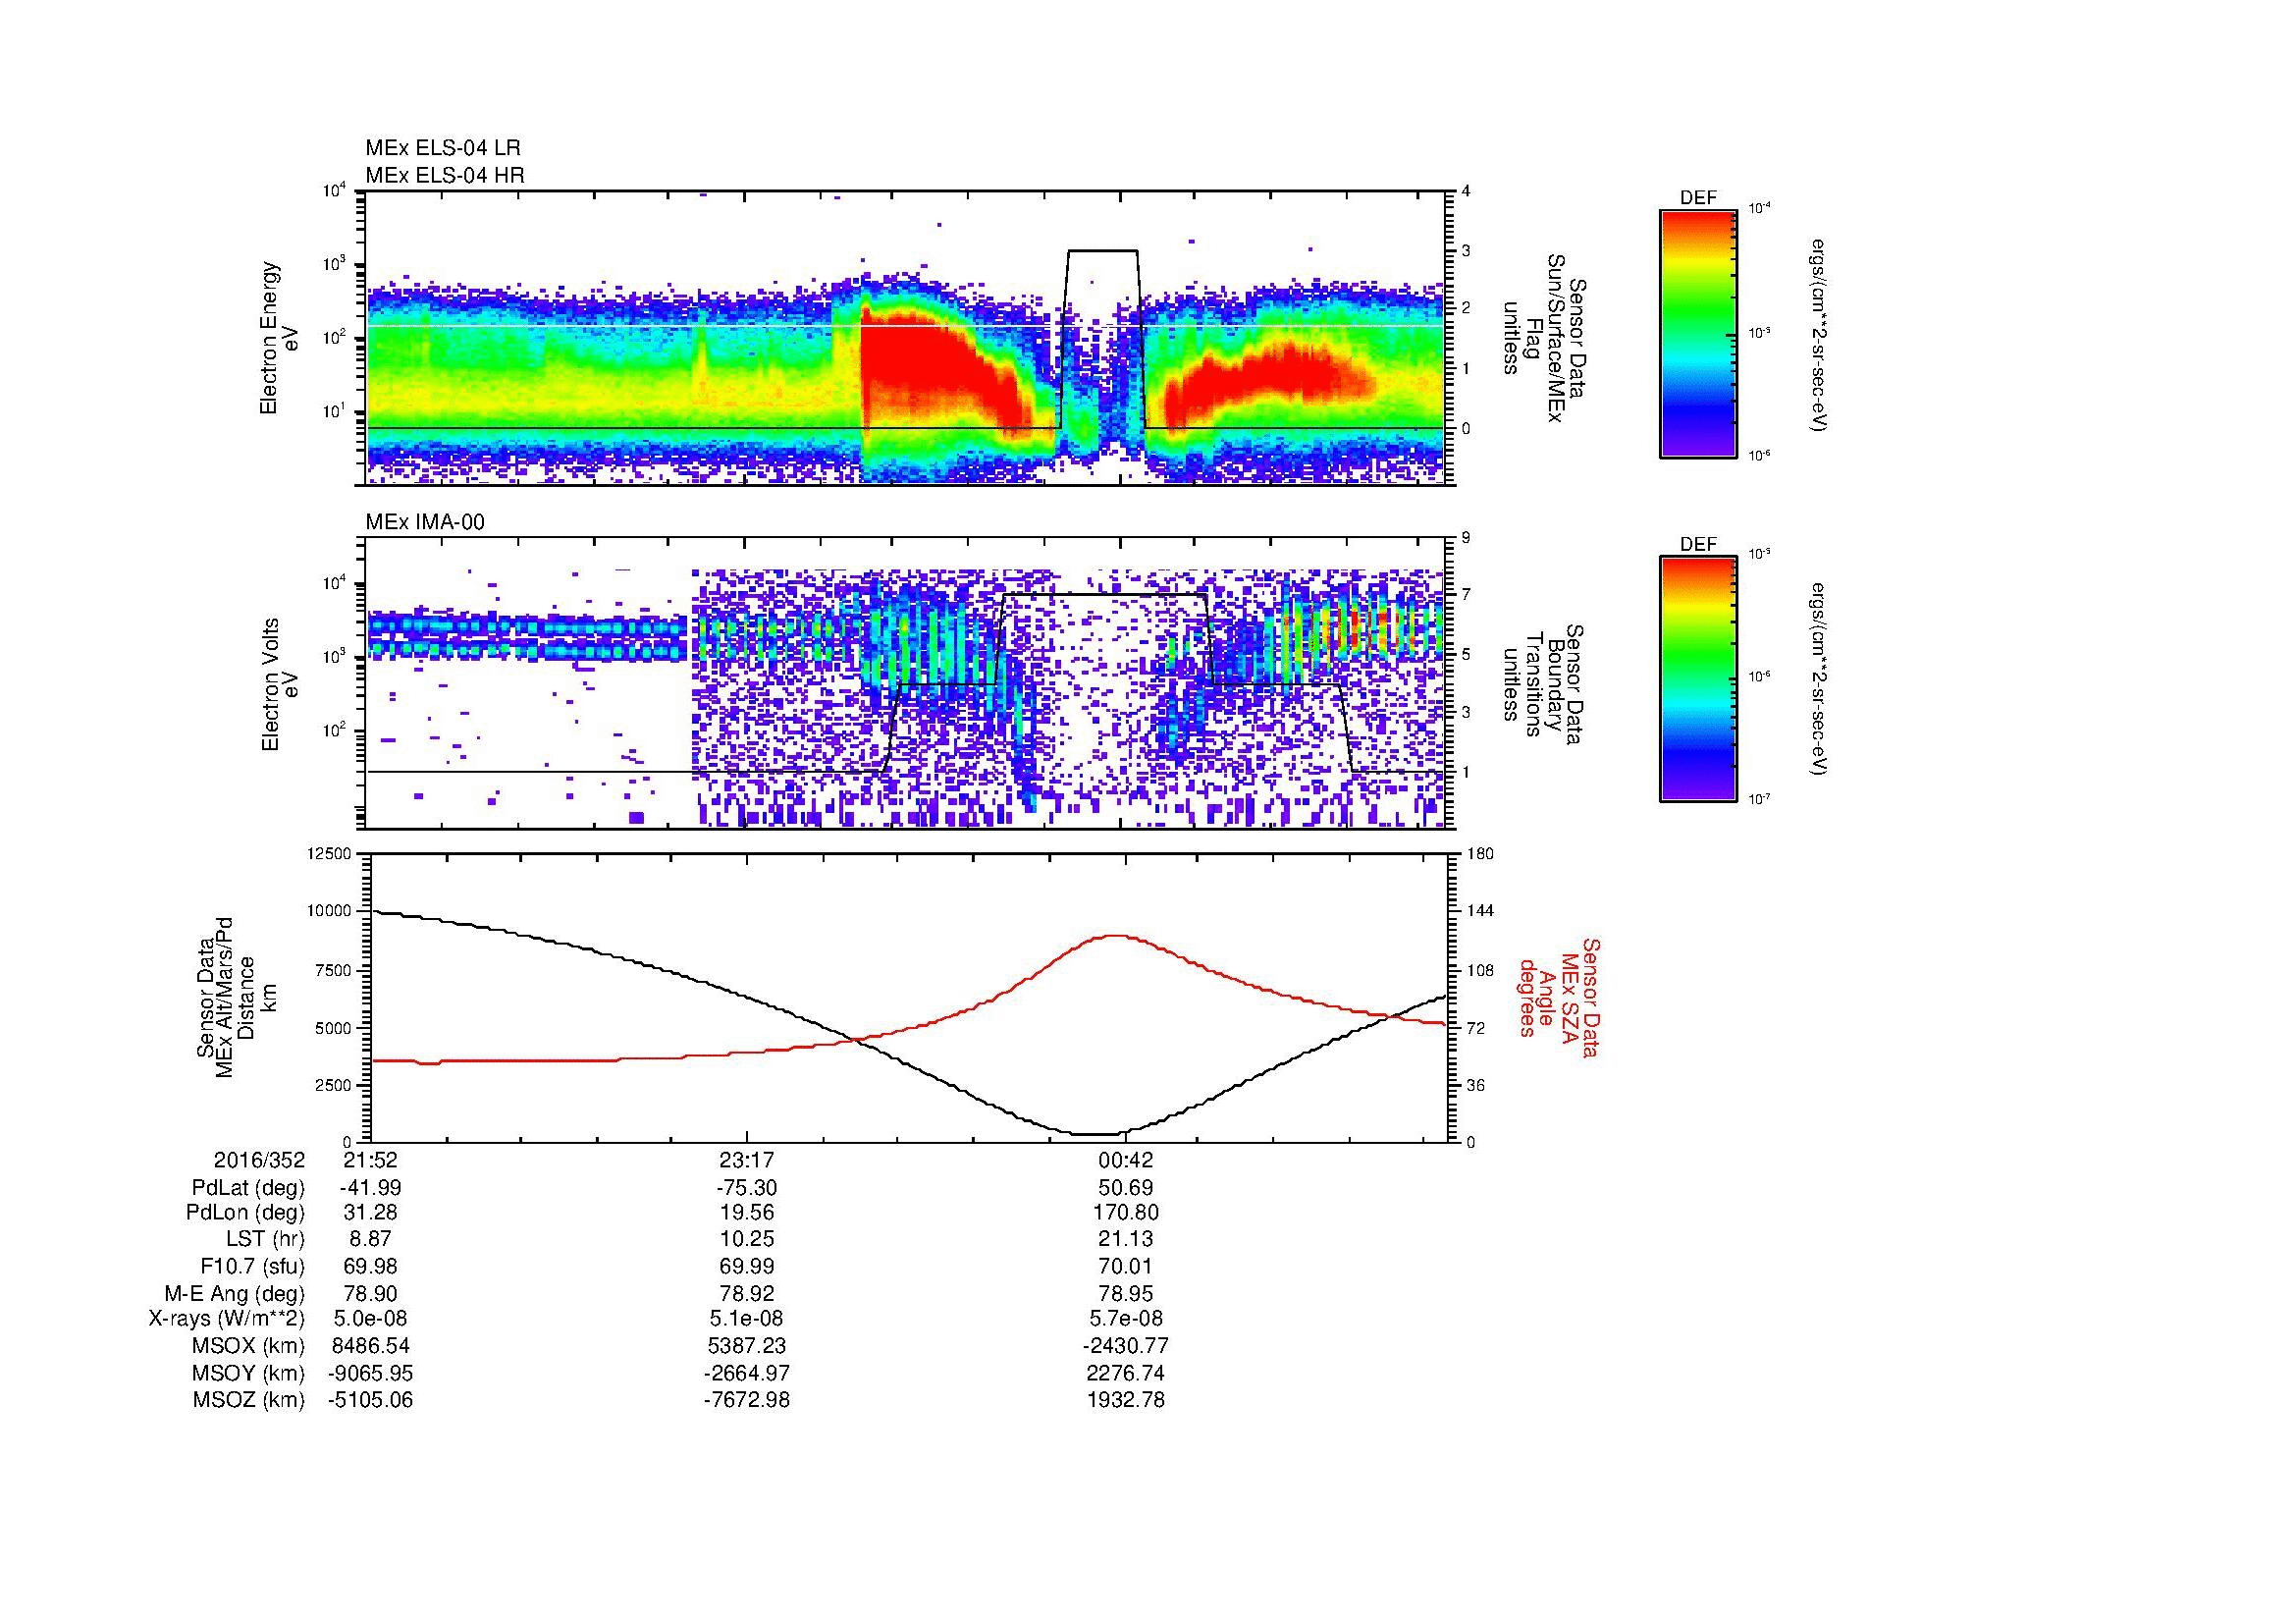Viewport: 2296px width, 1623px height.
Task: Click the red 'MEx SZA Angle degrees' axis label
Action: (x=1558, y=997)
